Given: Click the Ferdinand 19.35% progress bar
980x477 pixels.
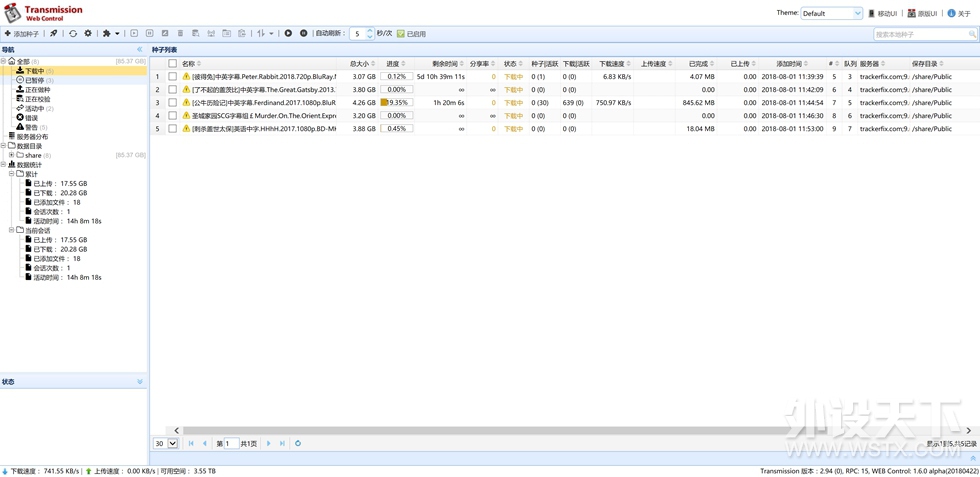Looking at the screenshot, I should (x=396, y=103).
